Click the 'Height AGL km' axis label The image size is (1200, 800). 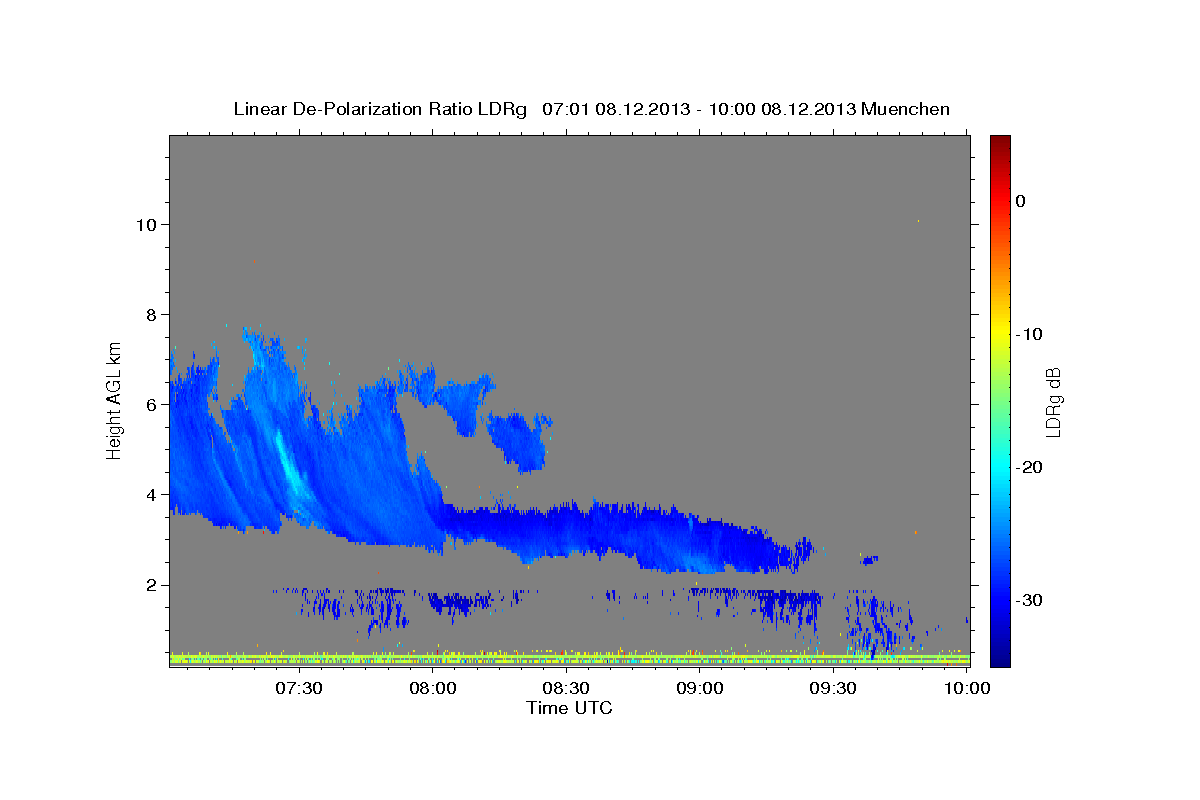[x=115, y=399]
